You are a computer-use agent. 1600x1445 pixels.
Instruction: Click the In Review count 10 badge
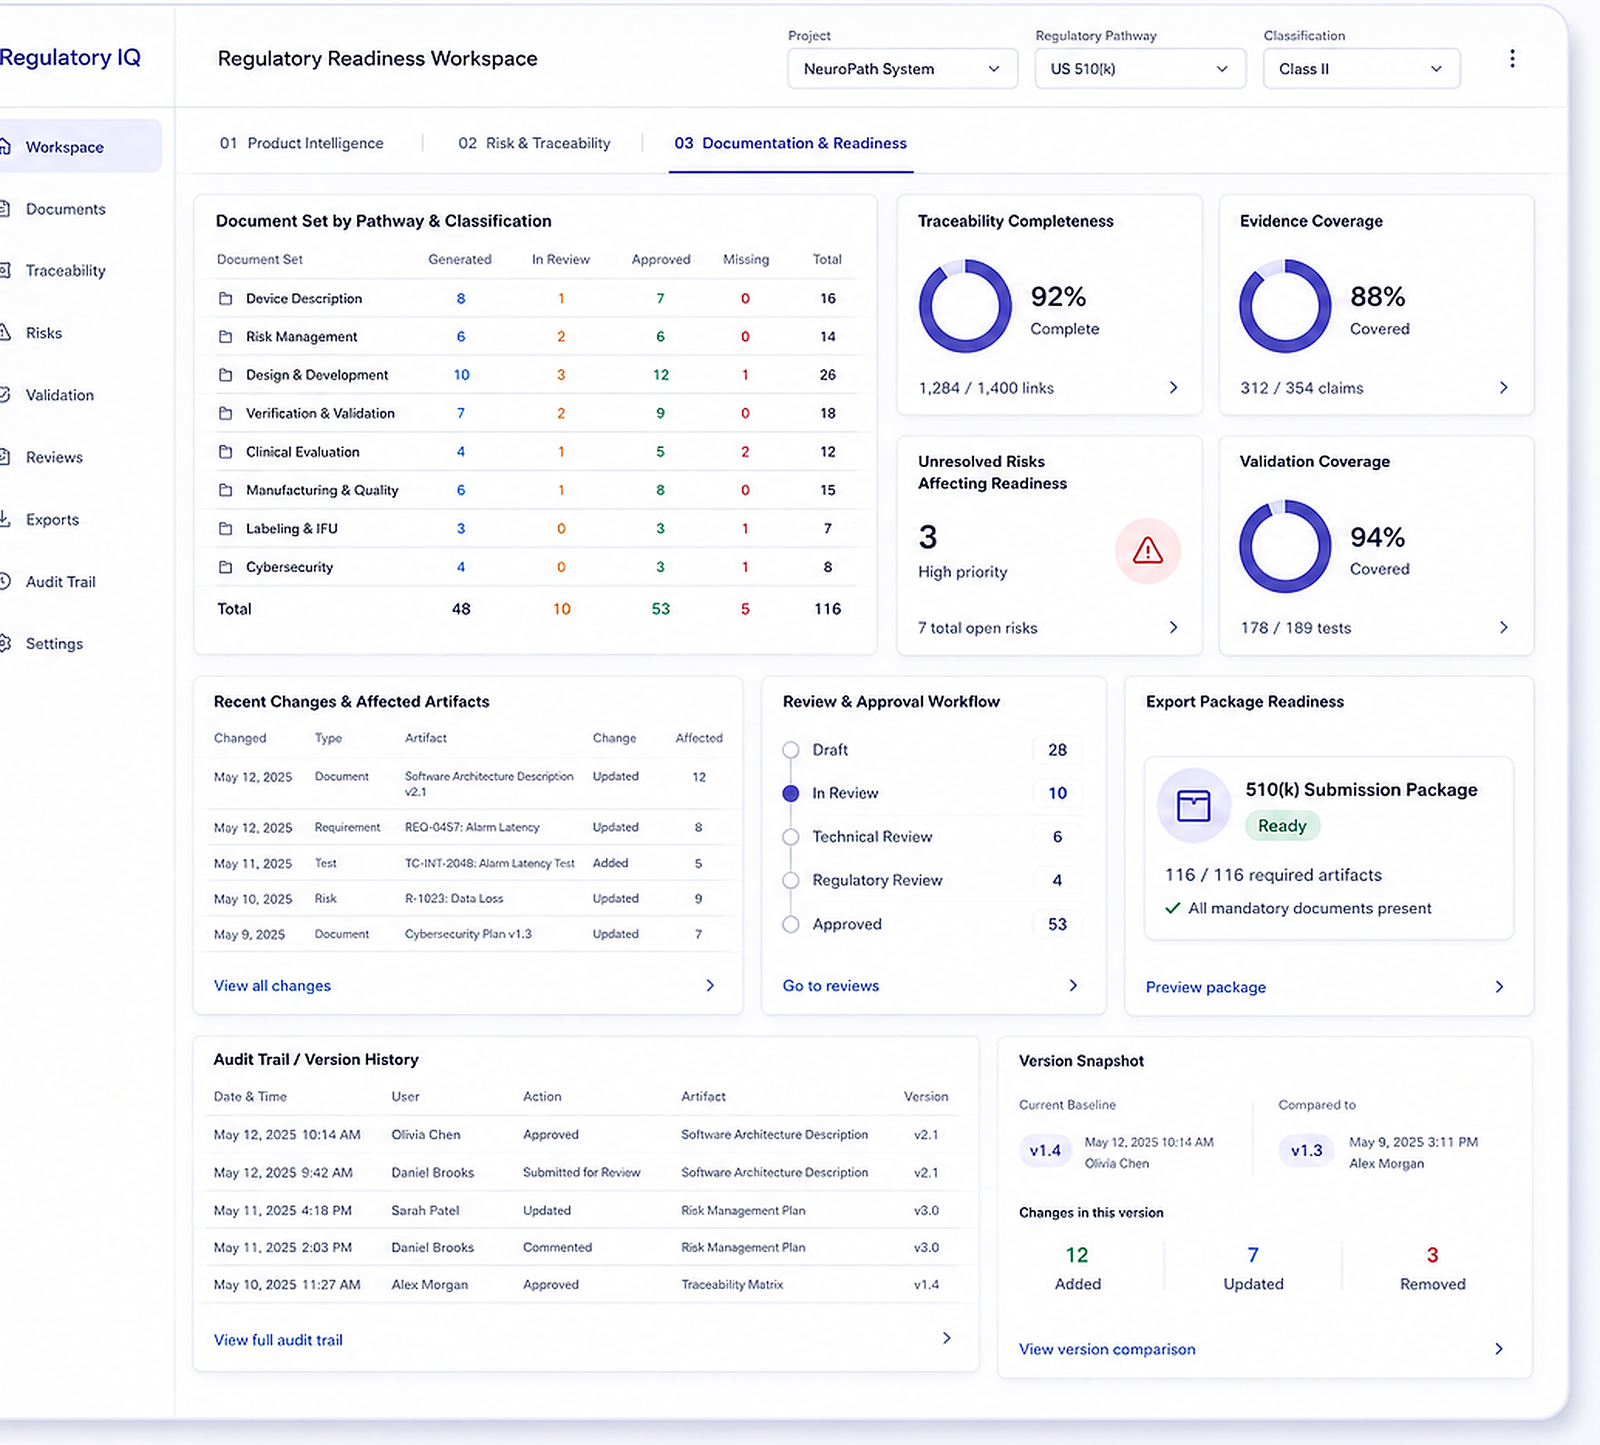(x=1057, y=793)
